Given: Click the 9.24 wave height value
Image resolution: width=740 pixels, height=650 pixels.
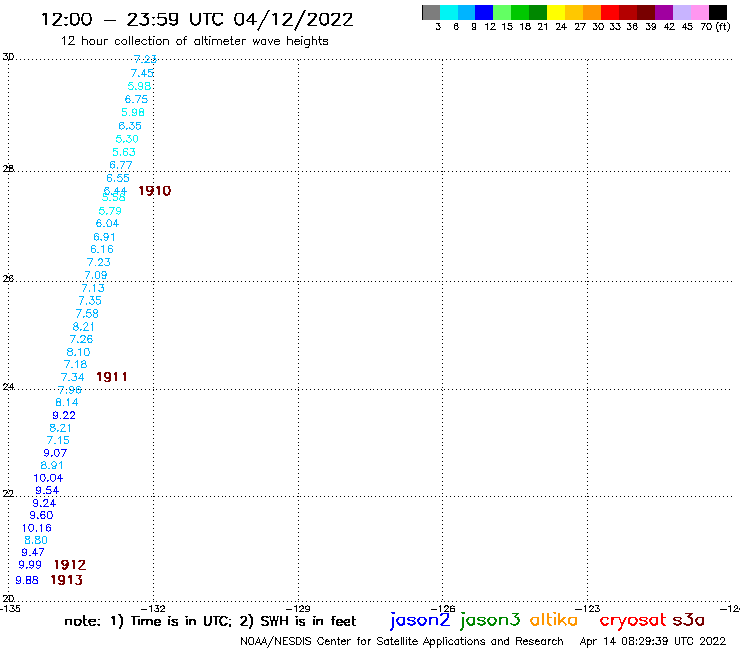Looking at the screenshot, I should (44, 503).
